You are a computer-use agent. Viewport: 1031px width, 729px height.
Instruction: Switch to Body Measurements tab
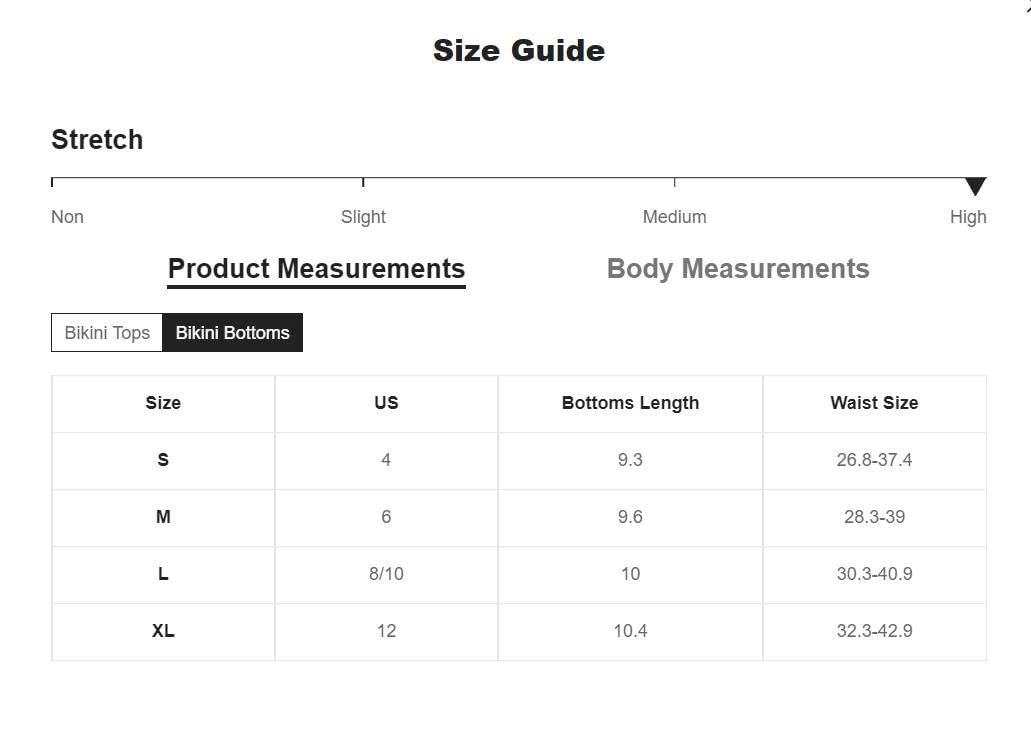[x=738, y=269]
